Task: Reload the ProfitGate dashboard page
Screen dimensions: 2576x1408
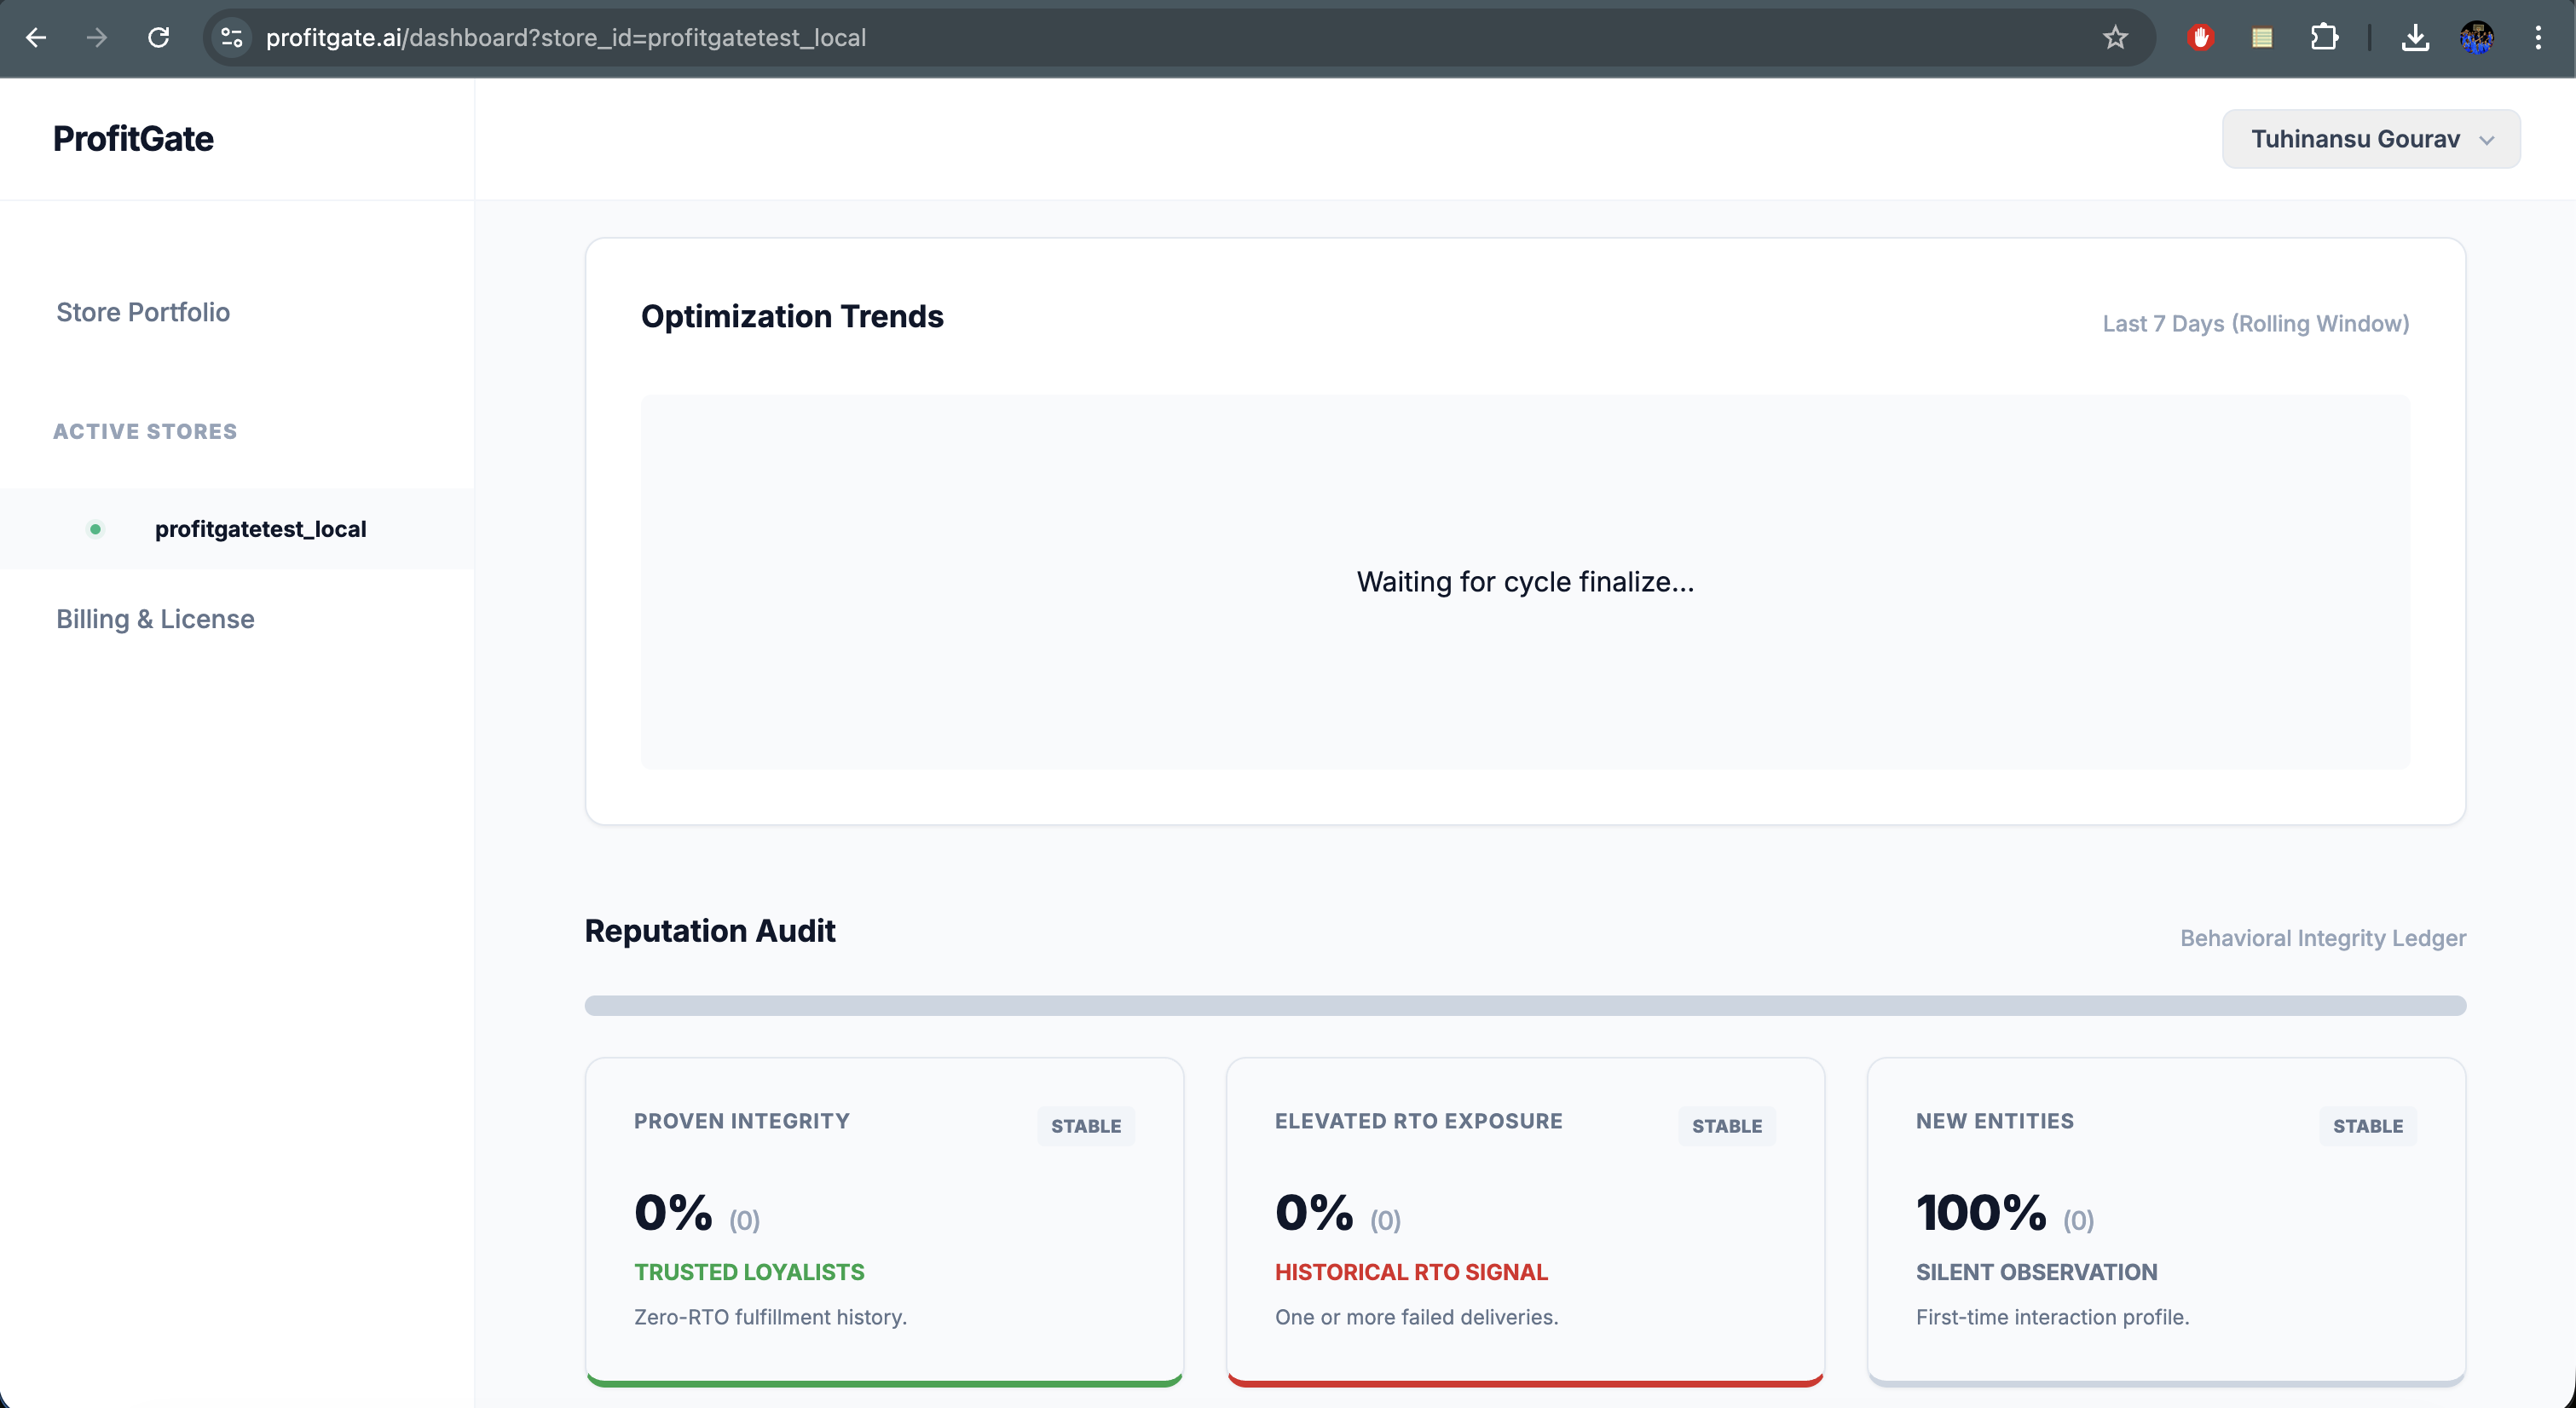Action: click(158, 37)
